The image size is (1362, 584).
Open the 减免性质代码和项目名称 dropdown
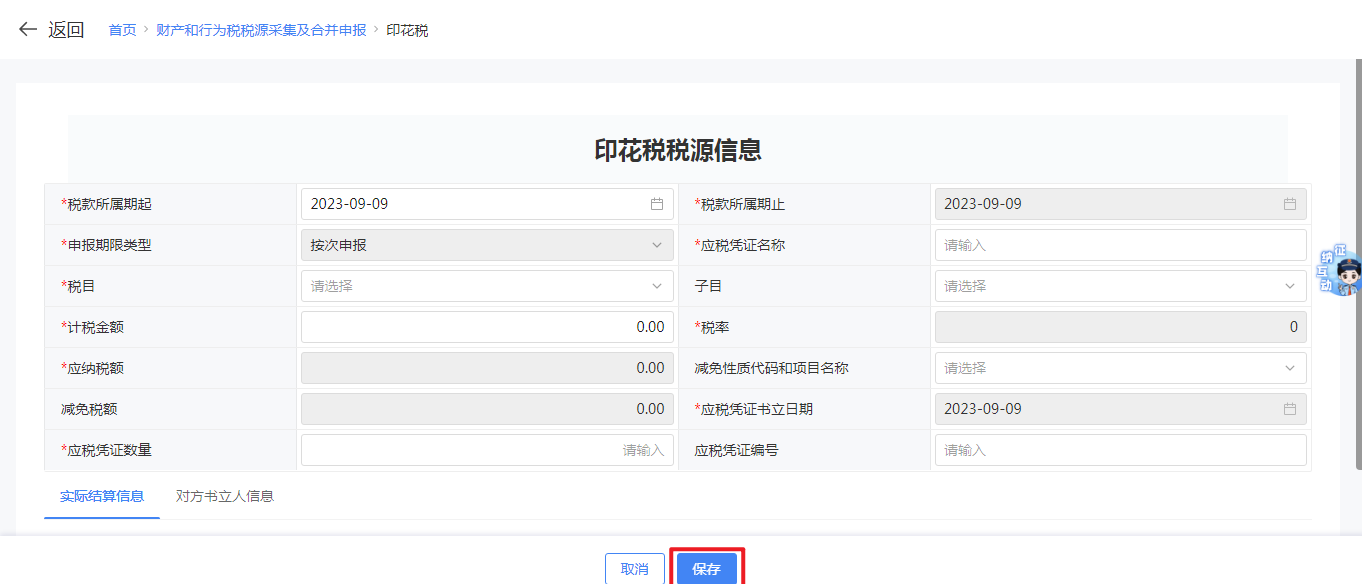click(x=1120, y=368)
